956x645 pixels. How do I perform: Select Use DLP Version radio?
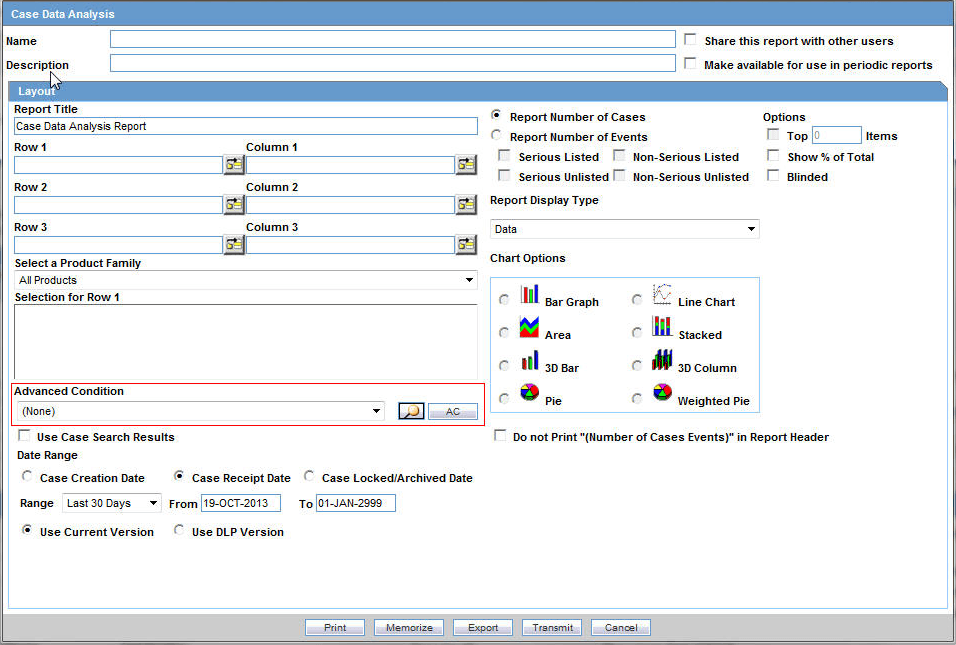click(x=179, y=530)
